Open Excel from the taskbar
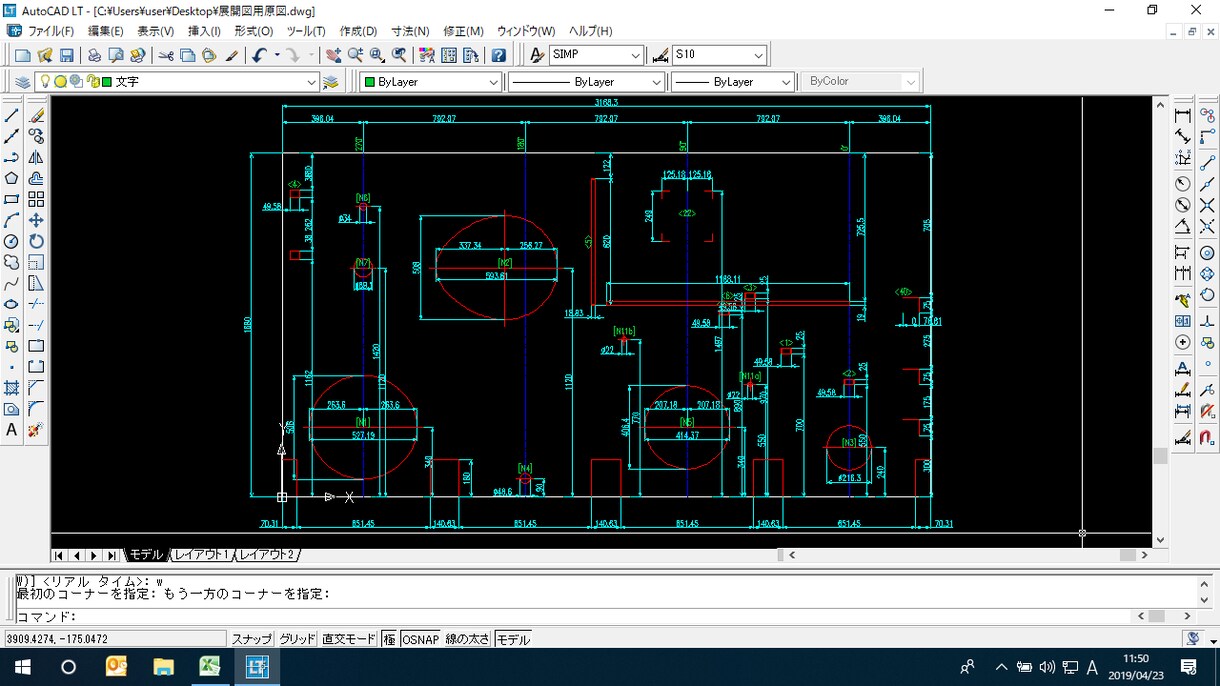This screenshot has height=686, width=1220. click(210, 667)
